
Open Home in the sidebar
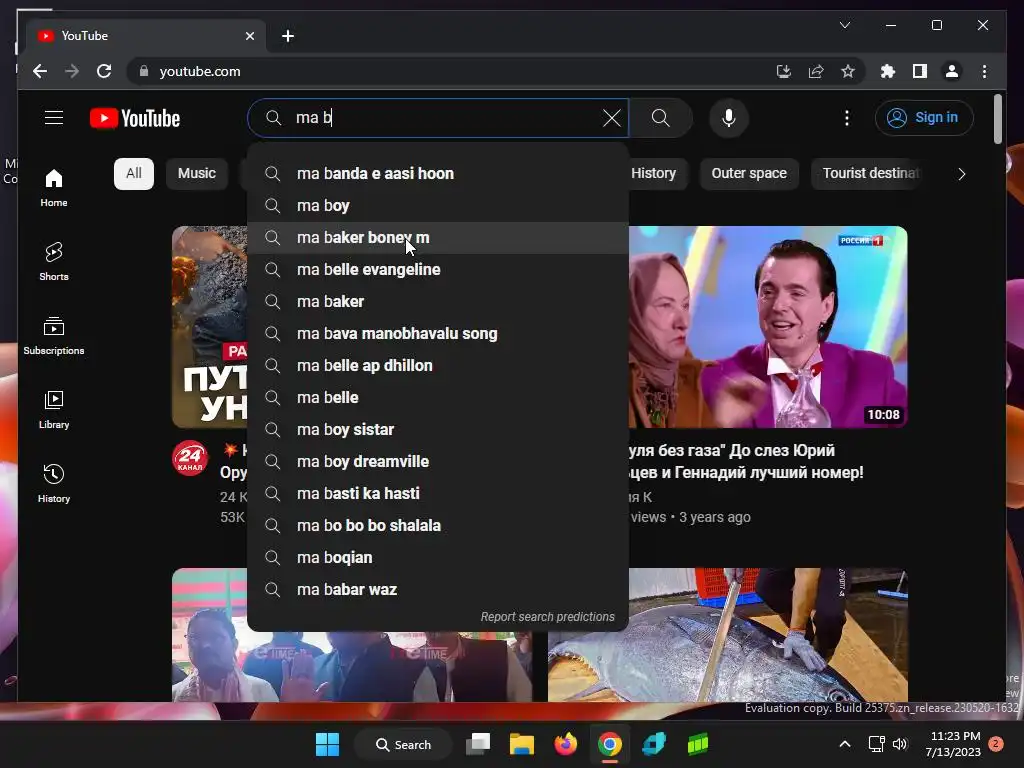[54, 188]
